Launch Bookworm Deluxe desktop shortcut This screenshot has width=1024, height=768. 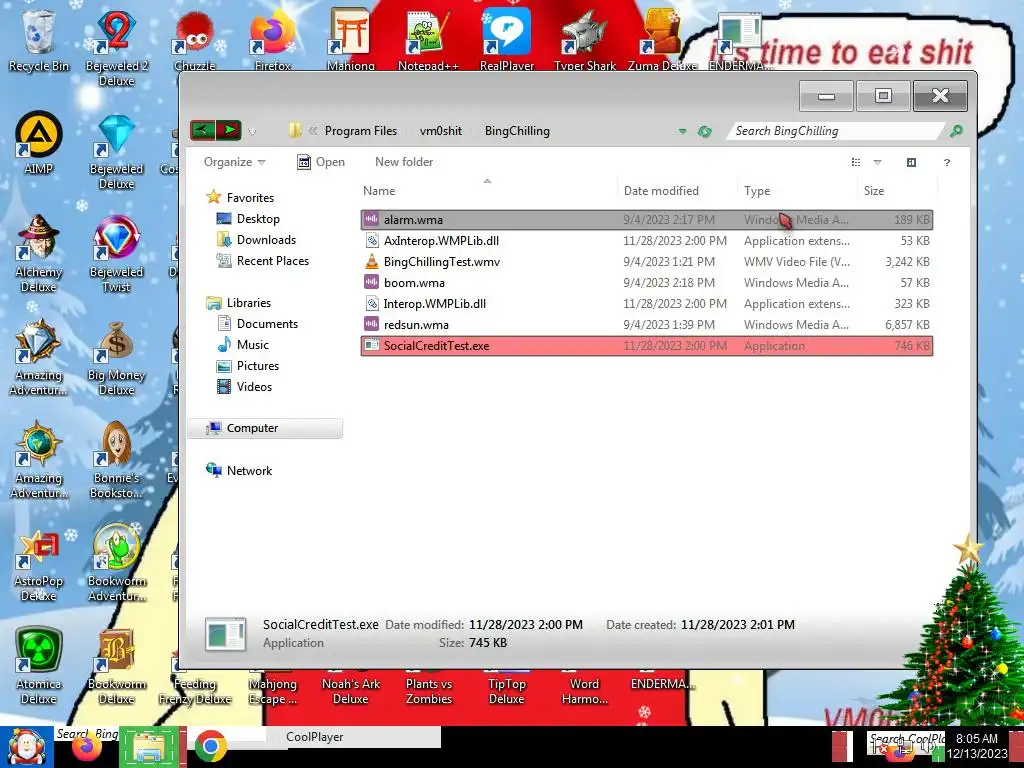(116, 667)
